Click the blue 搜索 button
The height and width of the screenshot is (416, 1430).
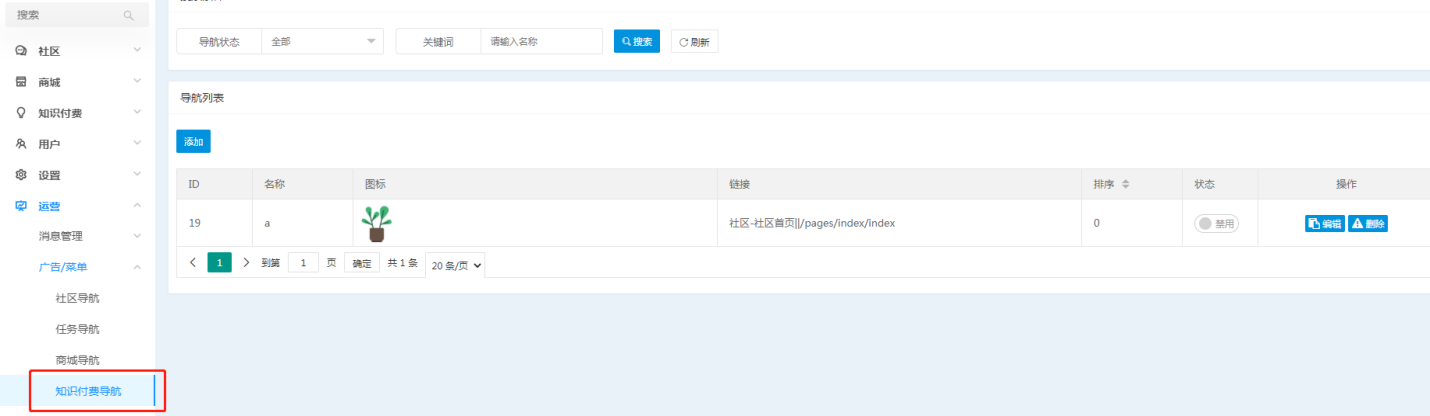[x=637, y=41]
